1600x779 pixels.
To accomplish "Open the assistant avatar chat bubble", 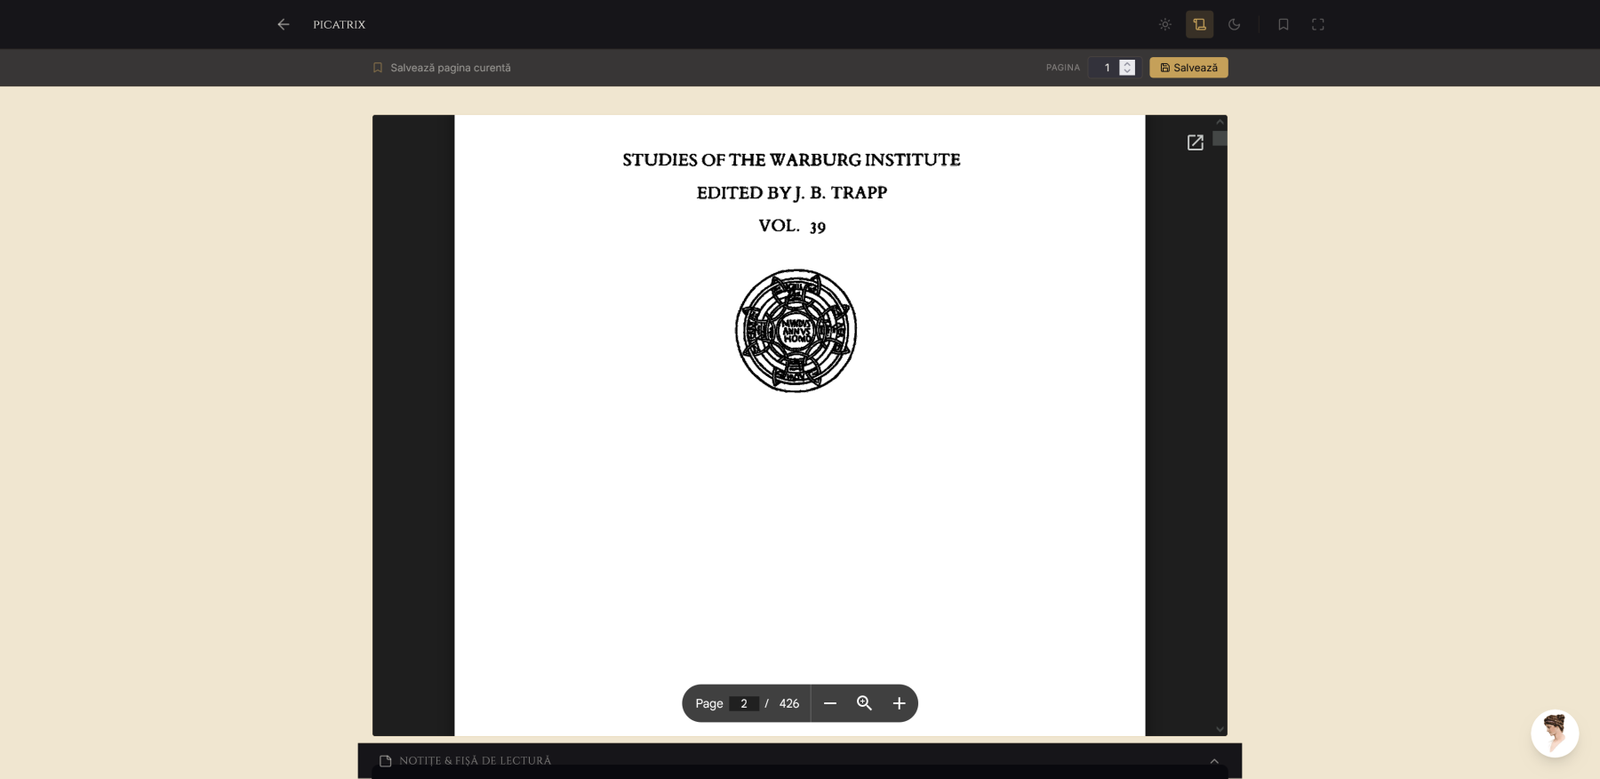I will [1555, 734].
